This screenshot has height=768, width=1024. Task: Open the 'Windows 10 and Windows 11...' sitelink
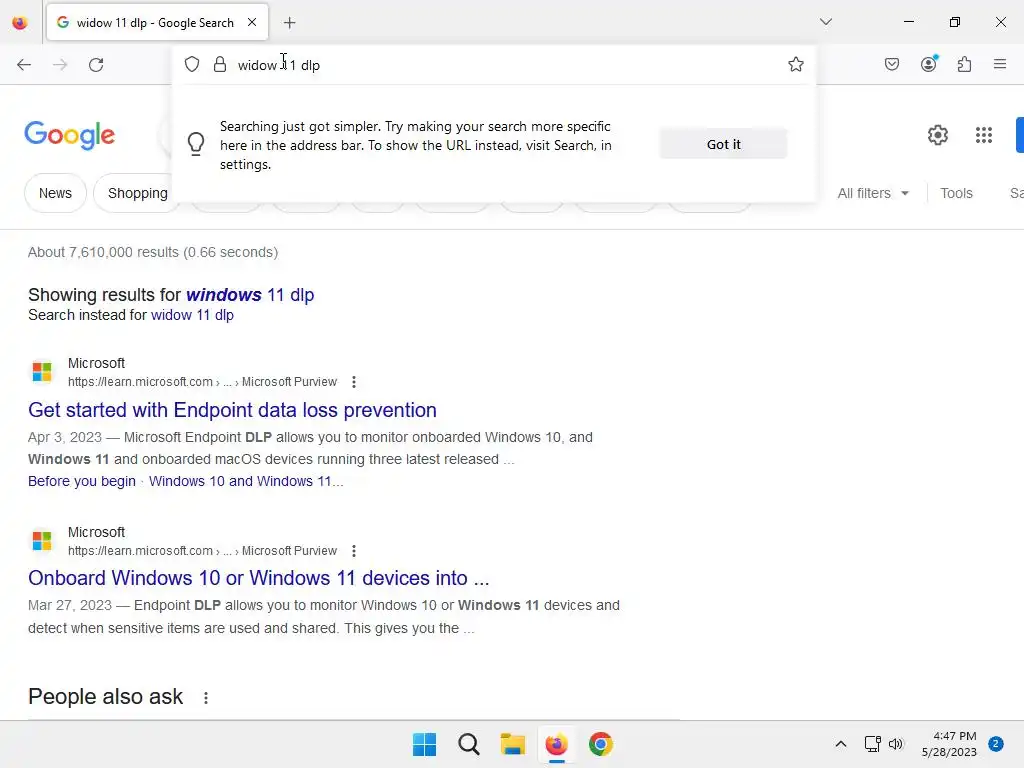[246, 481]
